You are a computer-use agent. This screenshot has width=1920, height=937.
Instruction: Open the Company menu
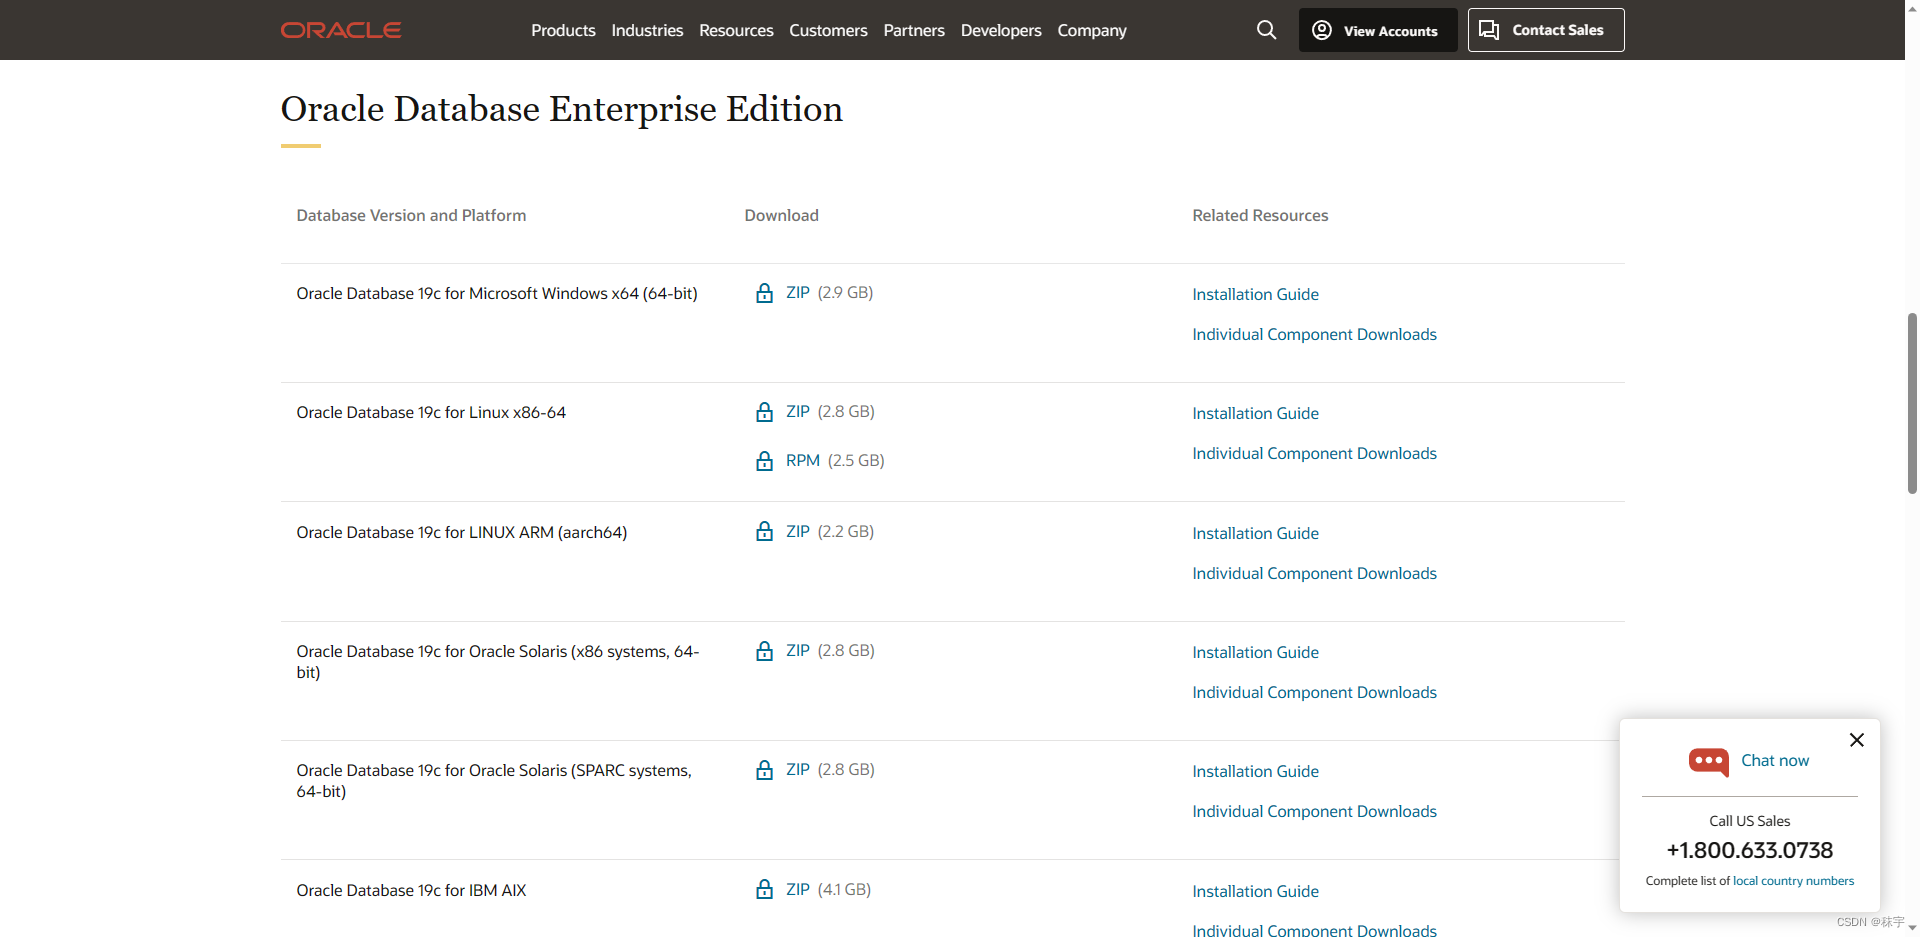pyautogui.click(x=1092, y=30)
